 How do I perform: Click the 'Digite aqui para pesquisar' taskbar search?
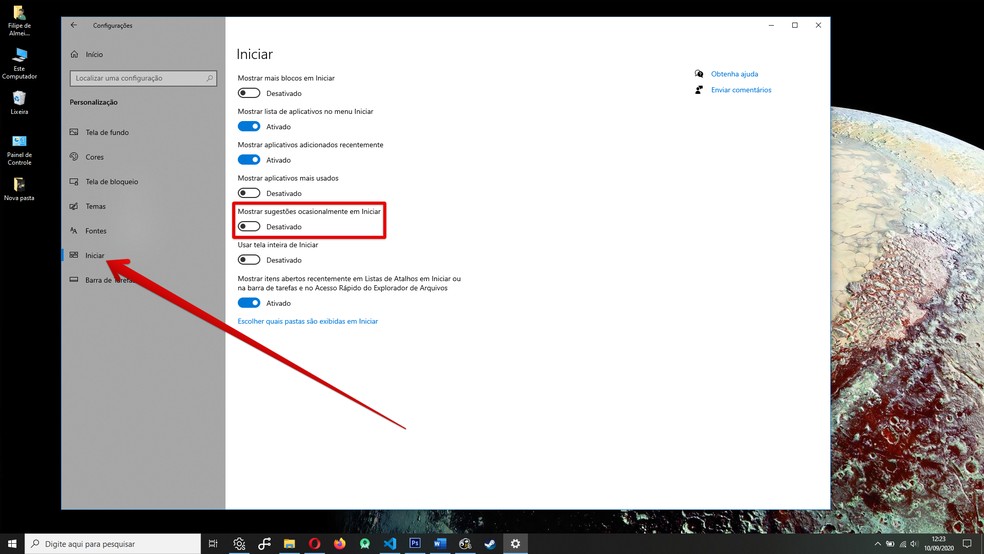pos(113,543)
